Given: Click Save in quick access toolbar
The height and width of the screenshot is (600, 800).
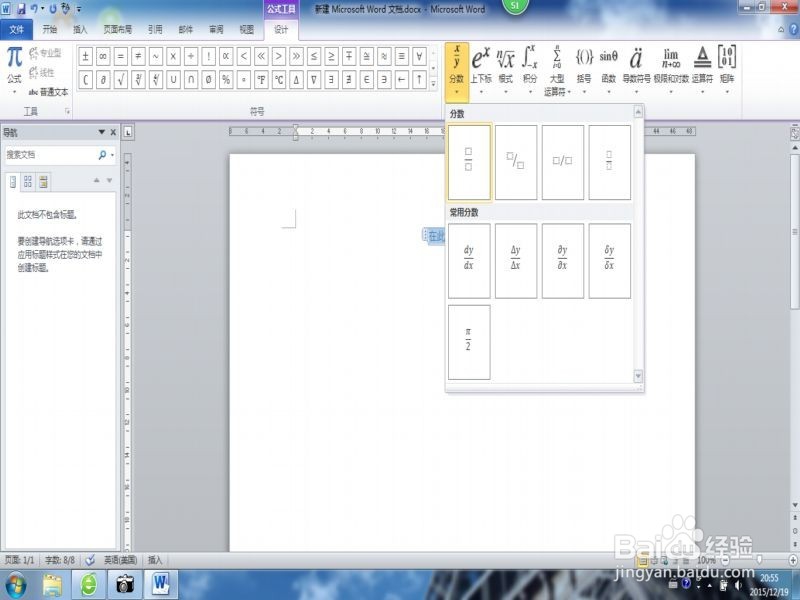Looking at the screenshot, I should [21, 9].
